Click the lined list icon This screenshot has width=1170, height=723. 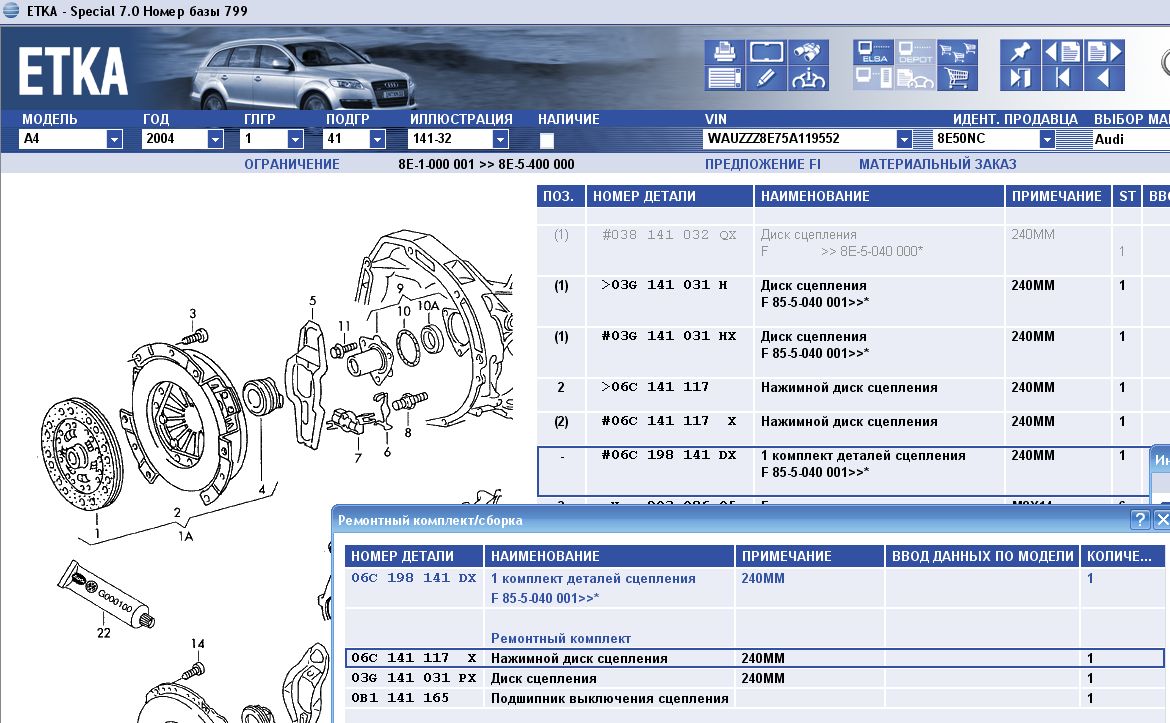point(725,78)
